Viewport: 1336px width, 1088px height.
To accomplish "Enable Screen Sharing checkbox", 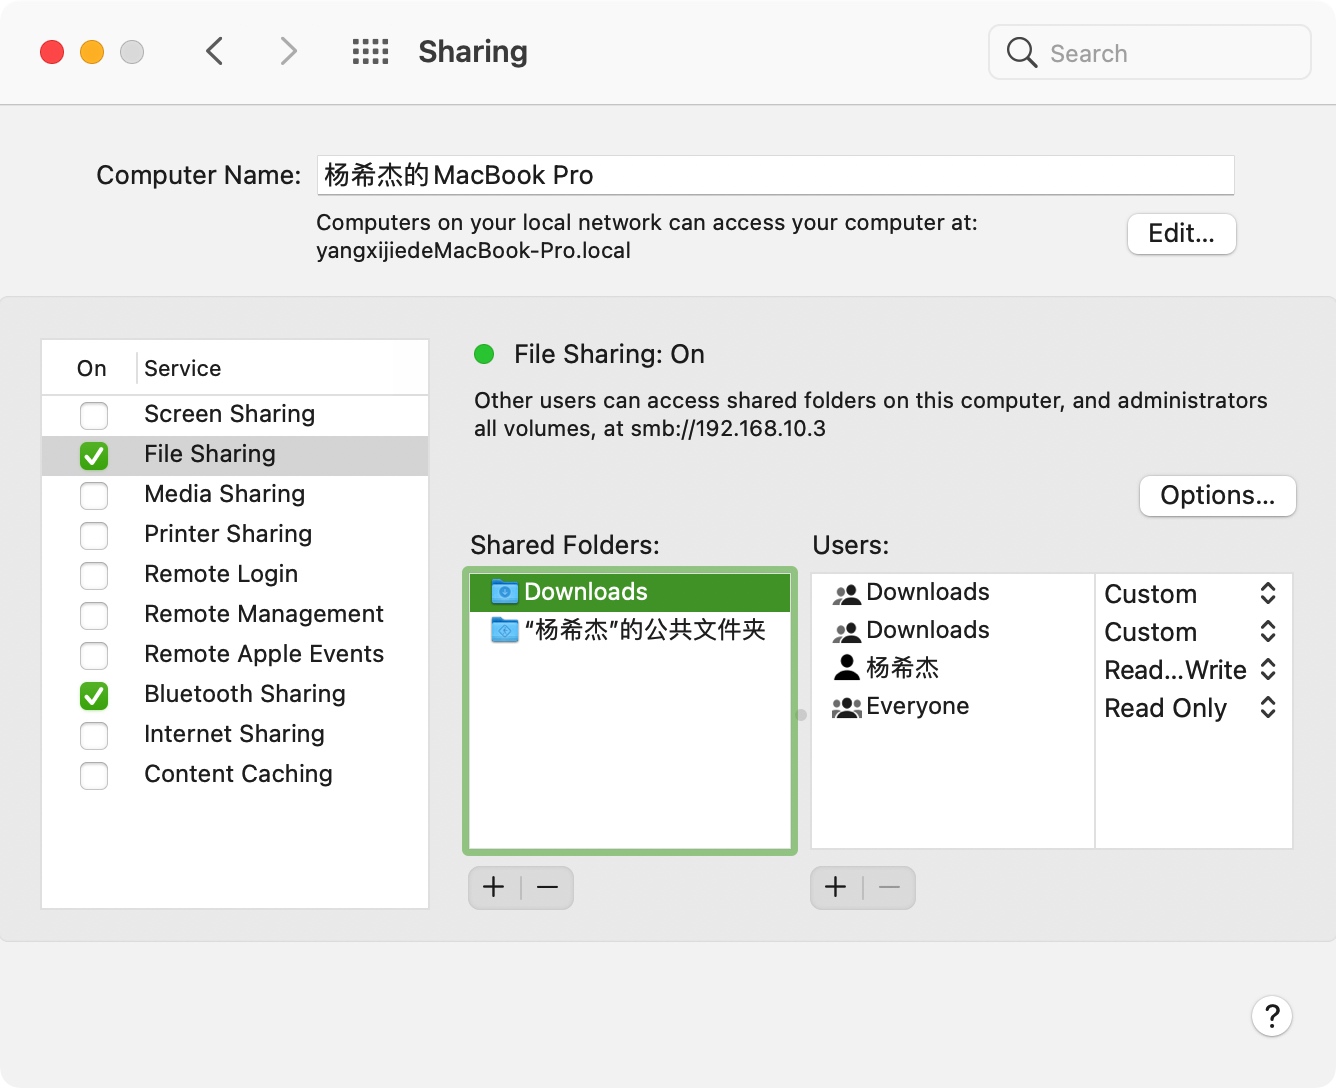I will (x=94, y=415).
